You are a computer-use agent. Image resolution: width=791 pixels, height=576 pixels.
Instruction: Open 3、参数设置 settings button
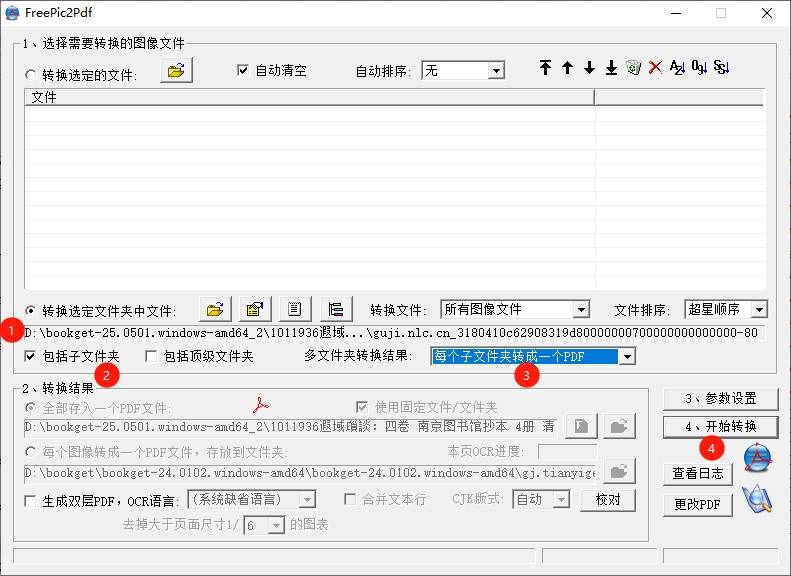coord(719,399)
